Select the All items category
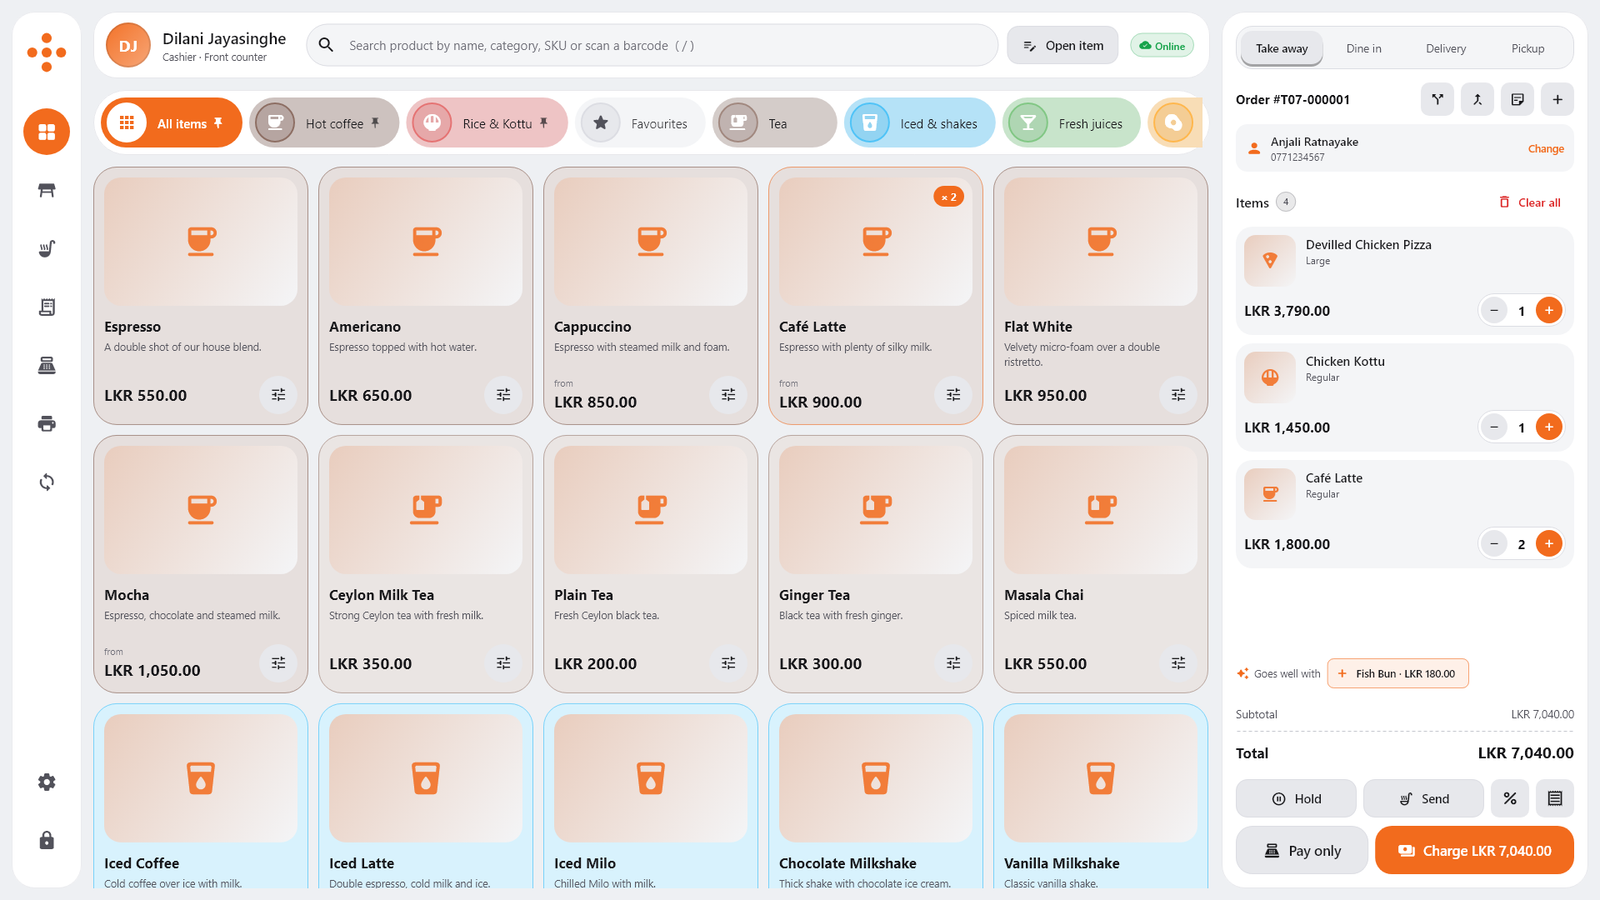This screenshot has height=900, width=1600. pyautogui.click(x=172, y=123)
